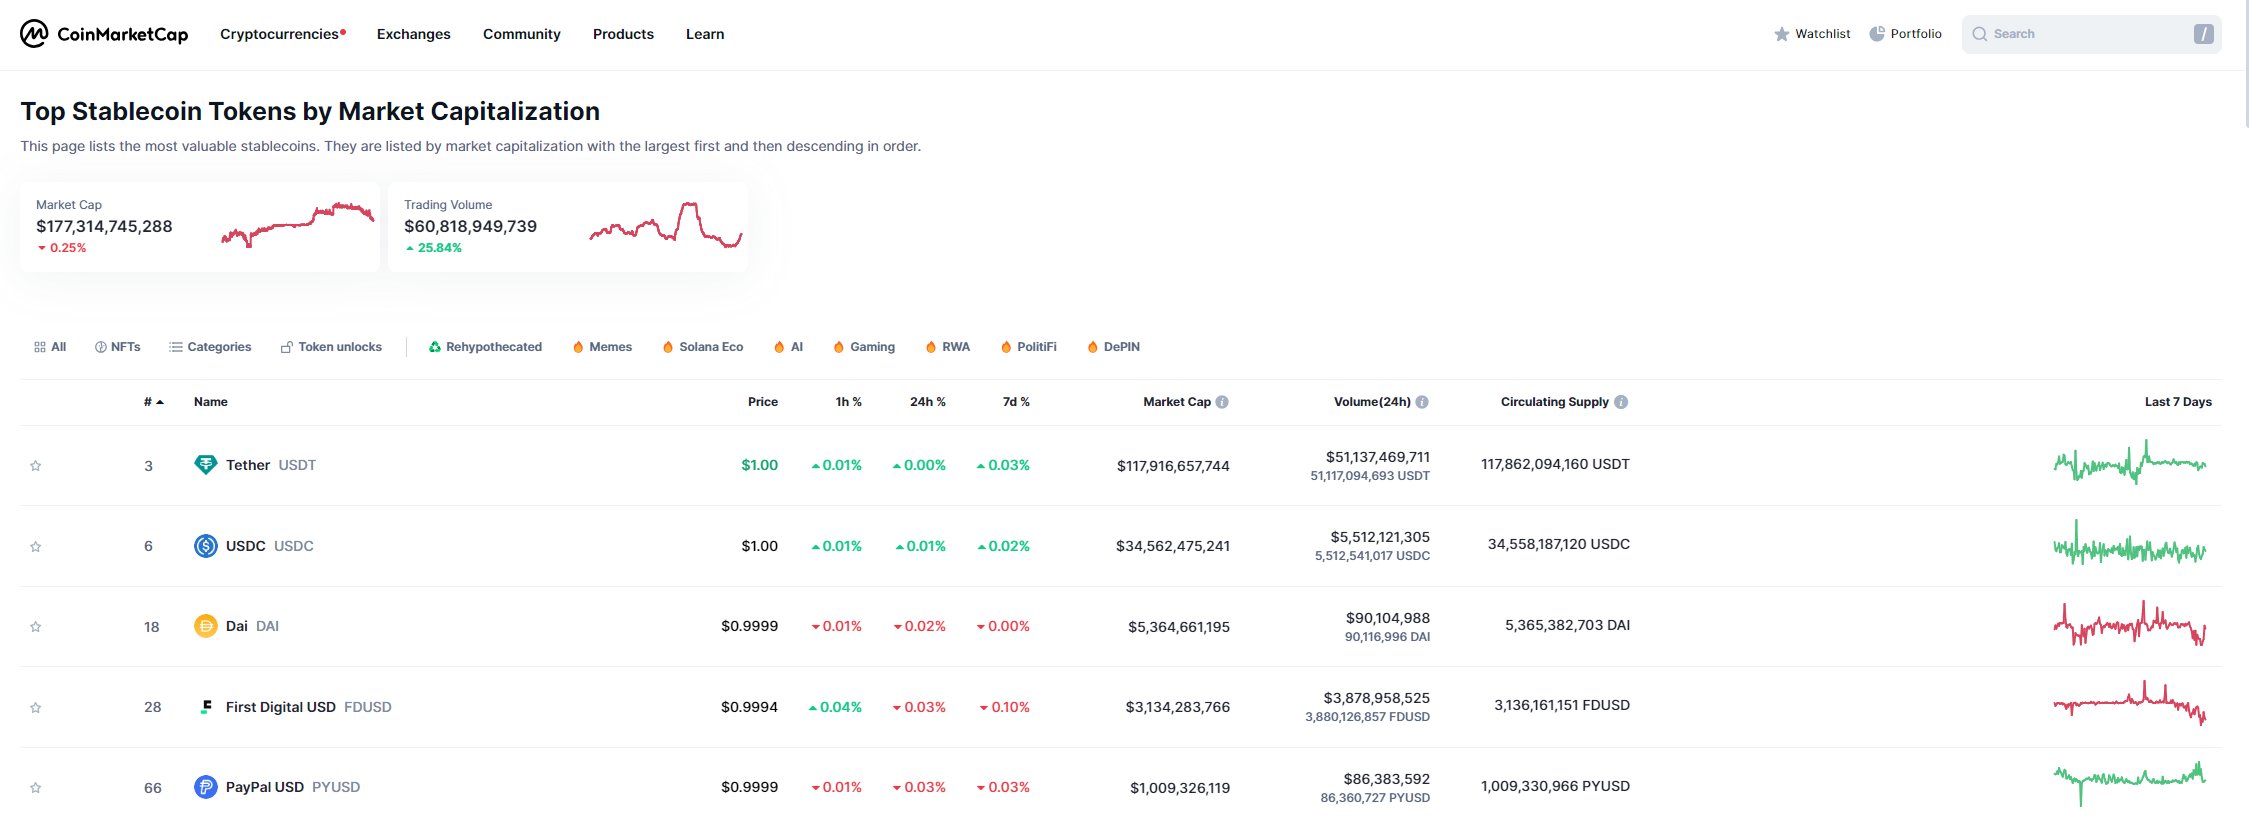Click the Dai coin icon
Image resolution: width=2249 pixels, height=817 pixels.
(205, 626)
